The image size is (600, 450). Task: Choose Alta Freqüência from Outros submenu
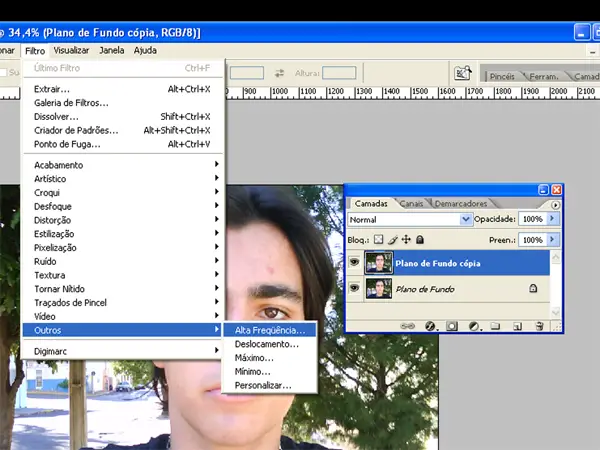pos(270,329)
